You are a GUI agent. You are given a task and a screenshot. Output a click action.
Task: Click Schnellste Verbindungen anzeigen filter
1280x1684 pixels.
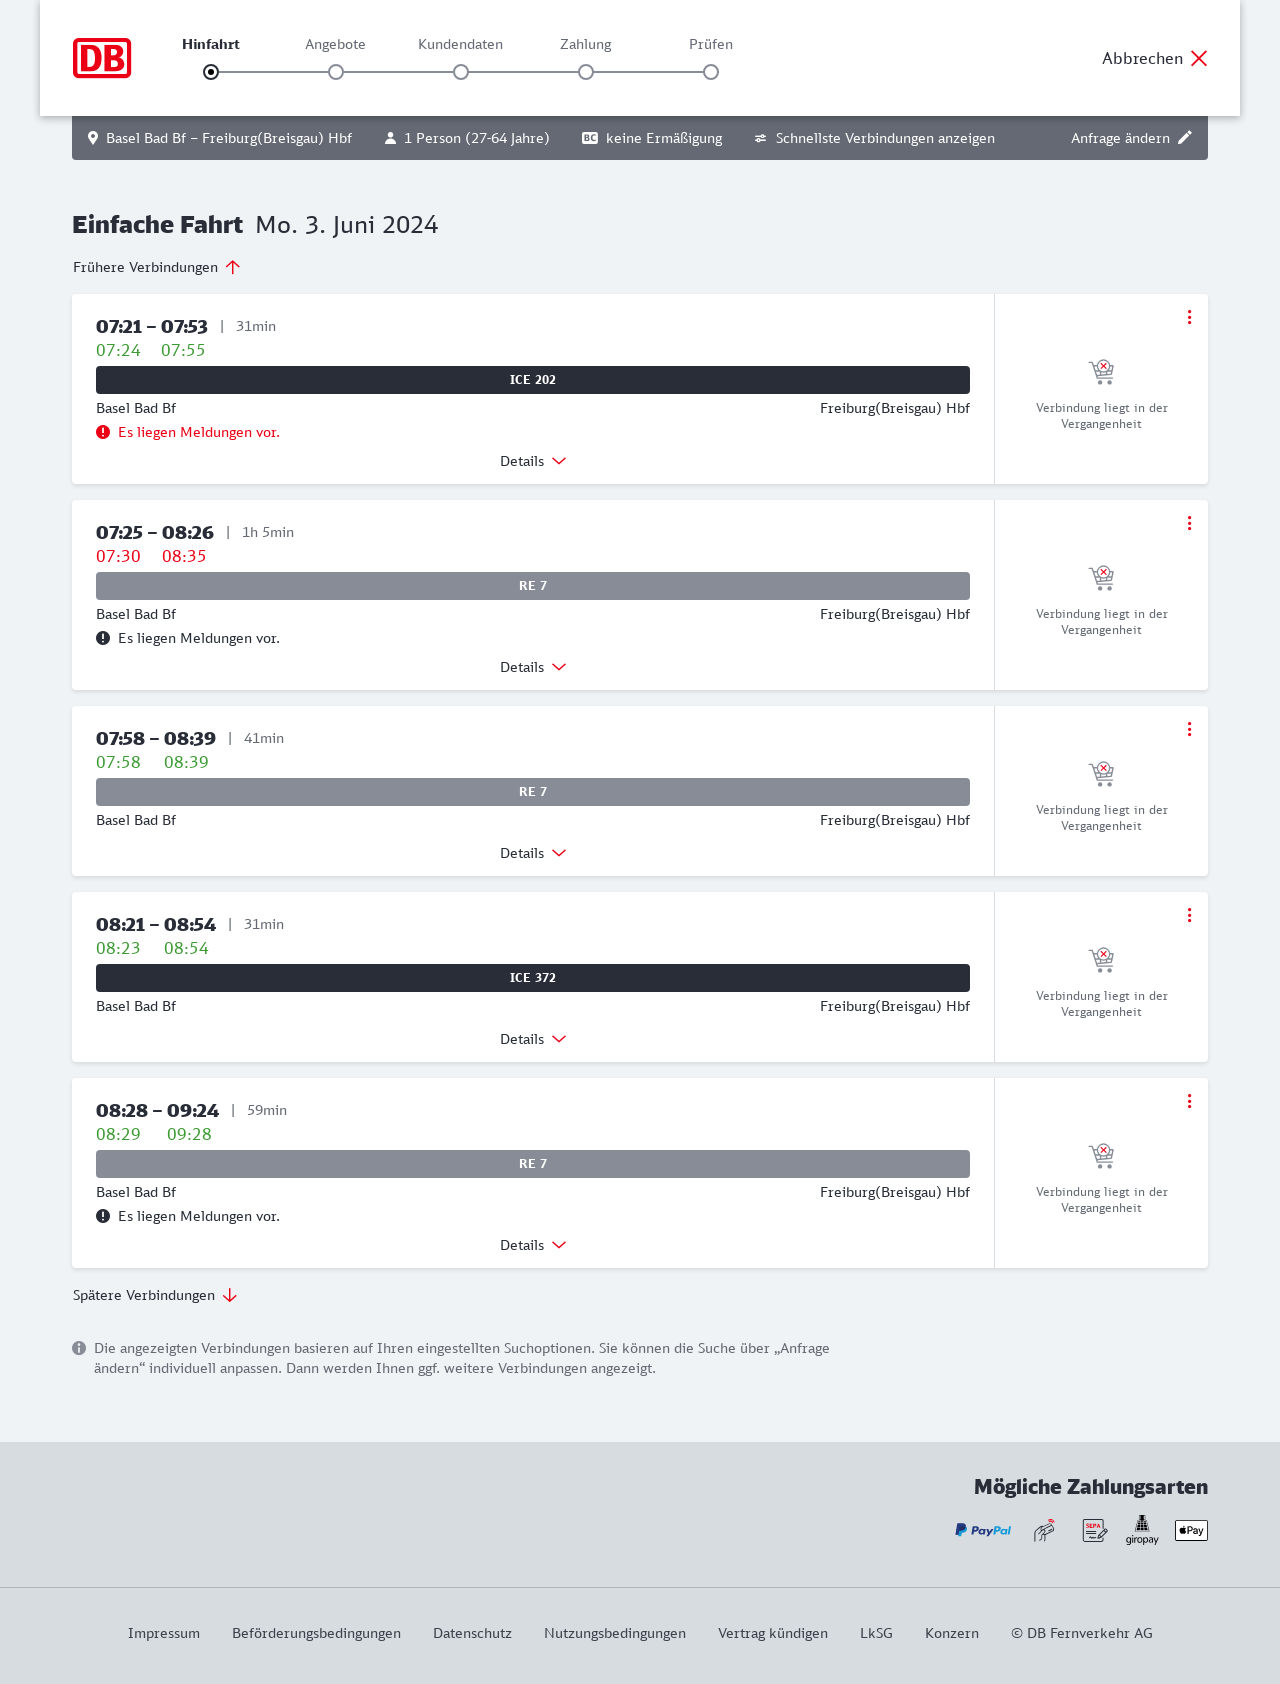875,138
